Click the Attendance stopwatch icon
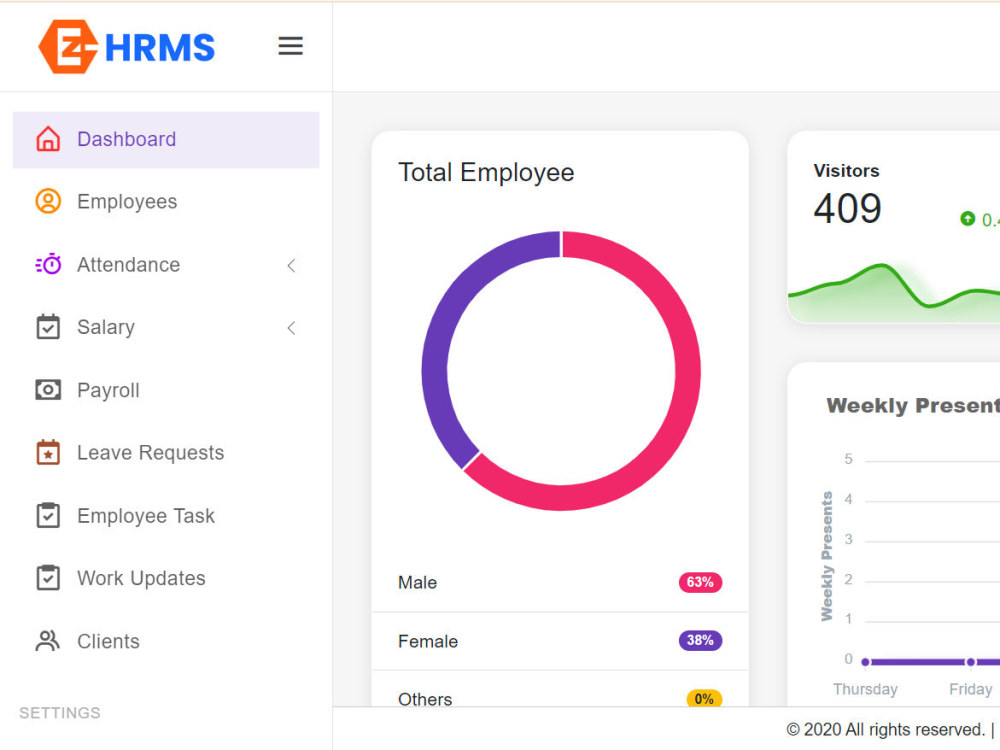Image resolution: width=1000 pixels, height=750 pixels. click(x=47, y=264)
